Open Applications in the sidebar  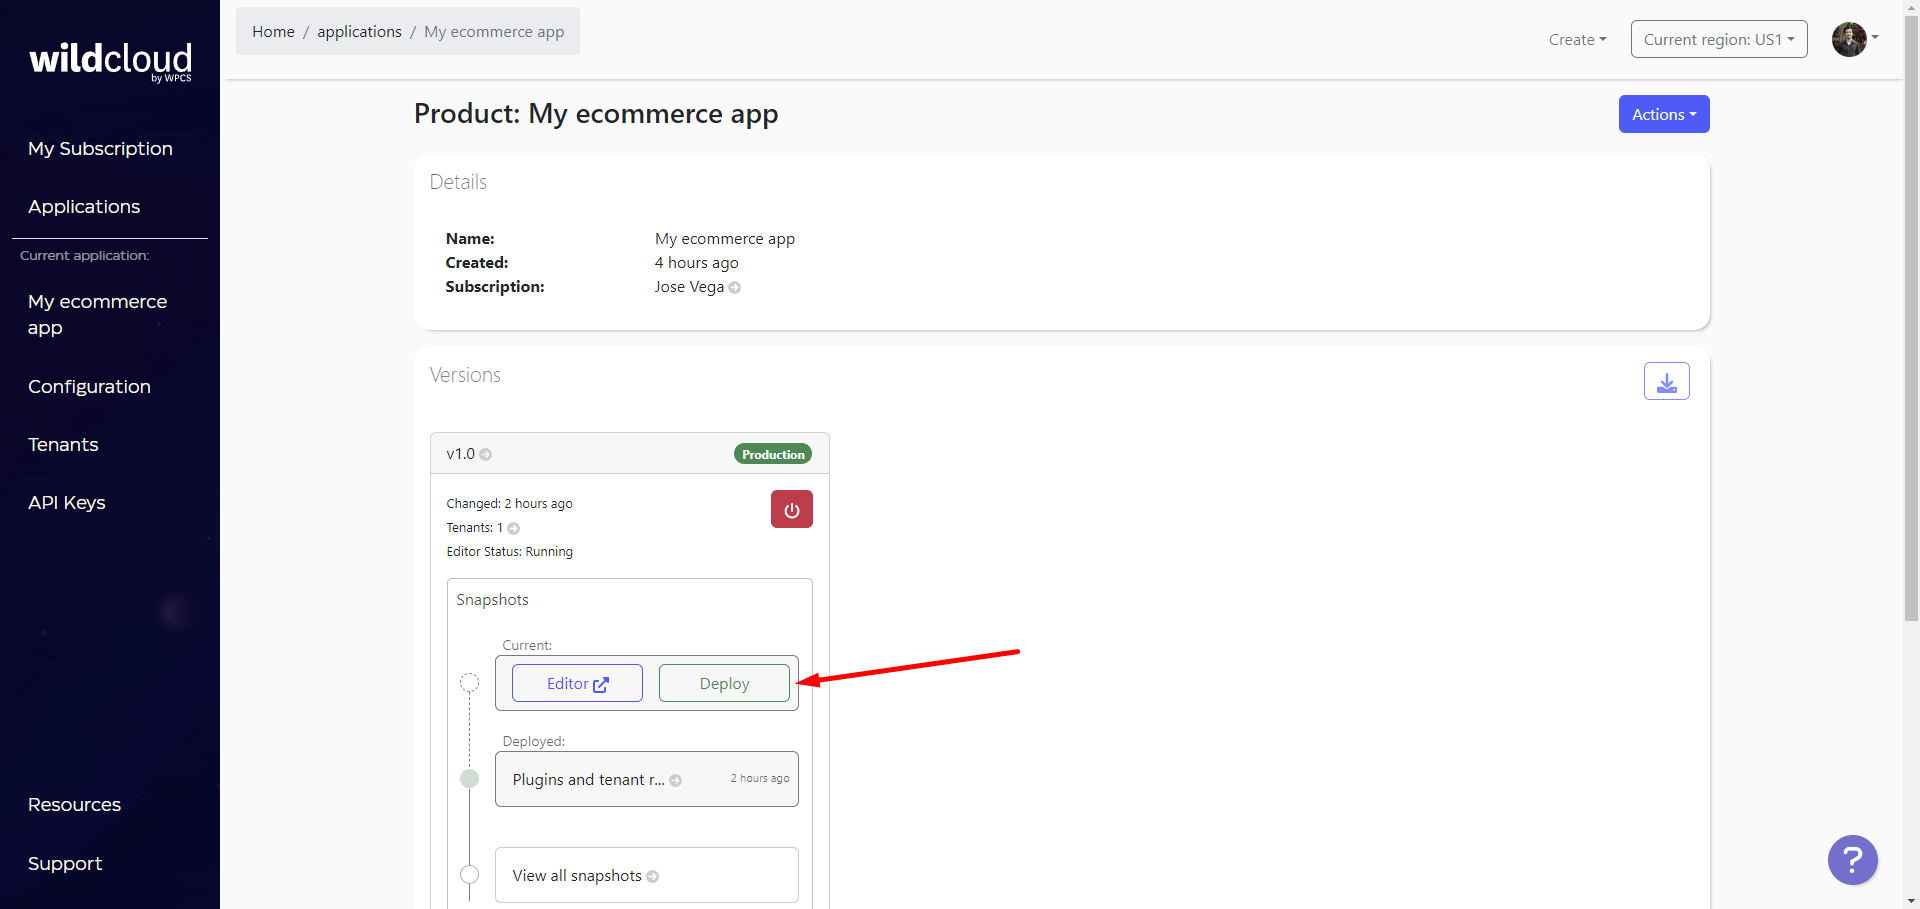[x=84, y=206]
